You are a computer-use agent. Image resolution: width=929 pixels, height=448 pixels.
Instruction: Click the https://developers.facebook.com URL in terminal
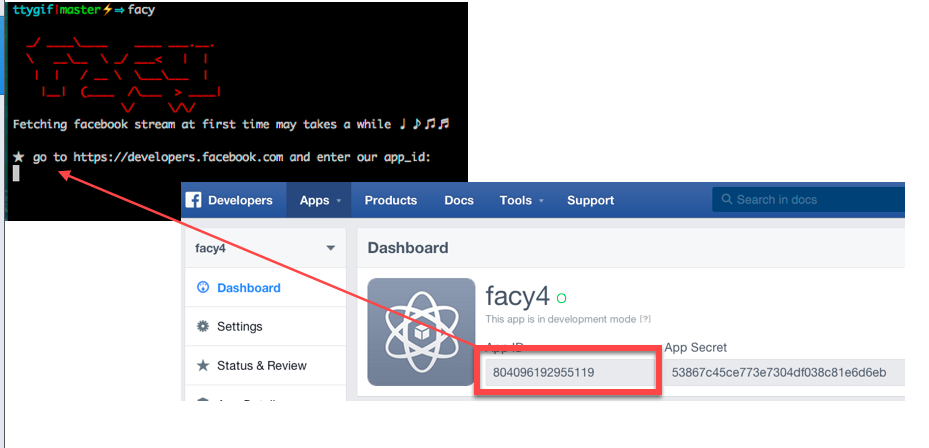click(x=178, y=158)
